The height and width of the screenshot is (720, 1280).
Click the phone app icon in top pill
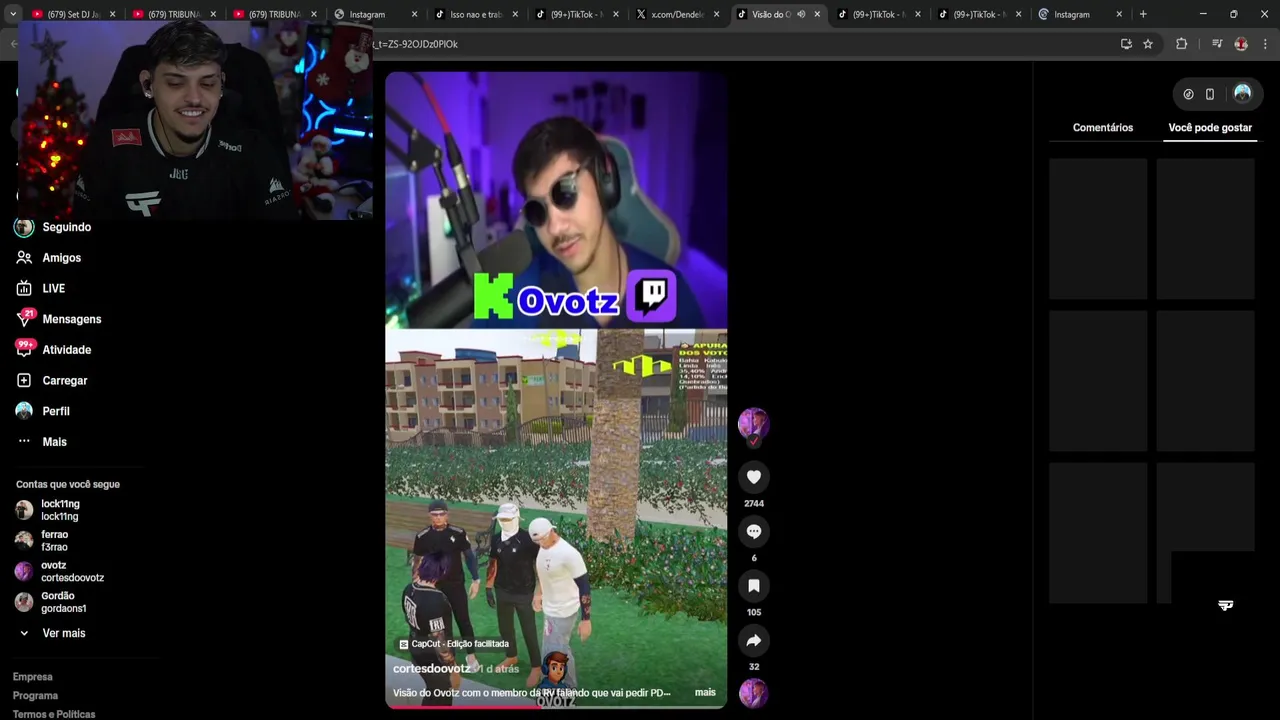coord(1209,94)
